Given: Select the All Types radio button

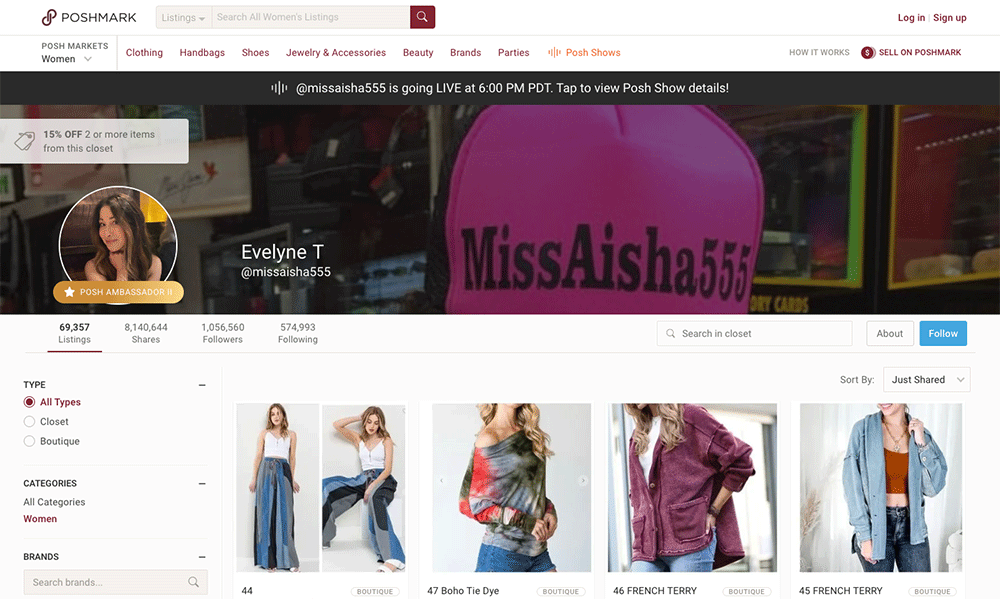Looking at the screenshot, I should [x=29, y=402].
